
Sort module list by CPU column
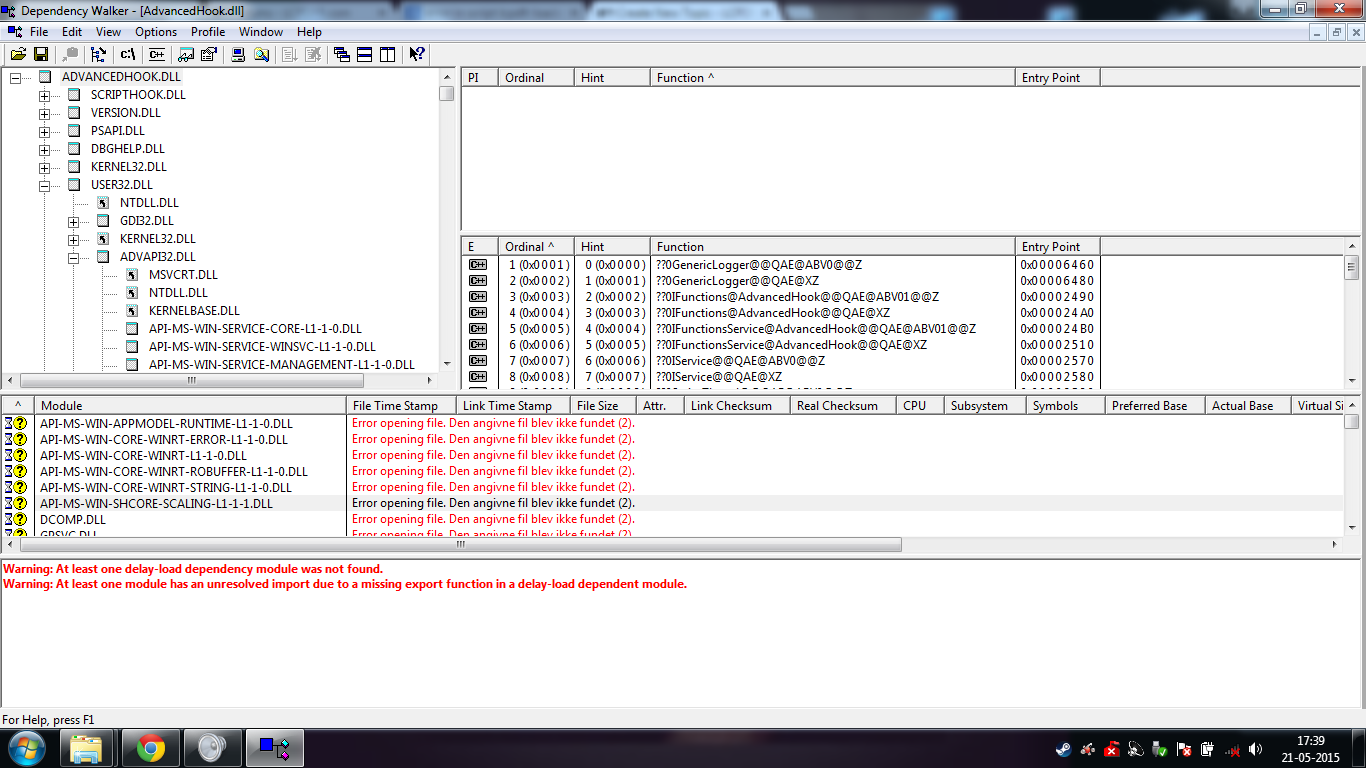920,406
